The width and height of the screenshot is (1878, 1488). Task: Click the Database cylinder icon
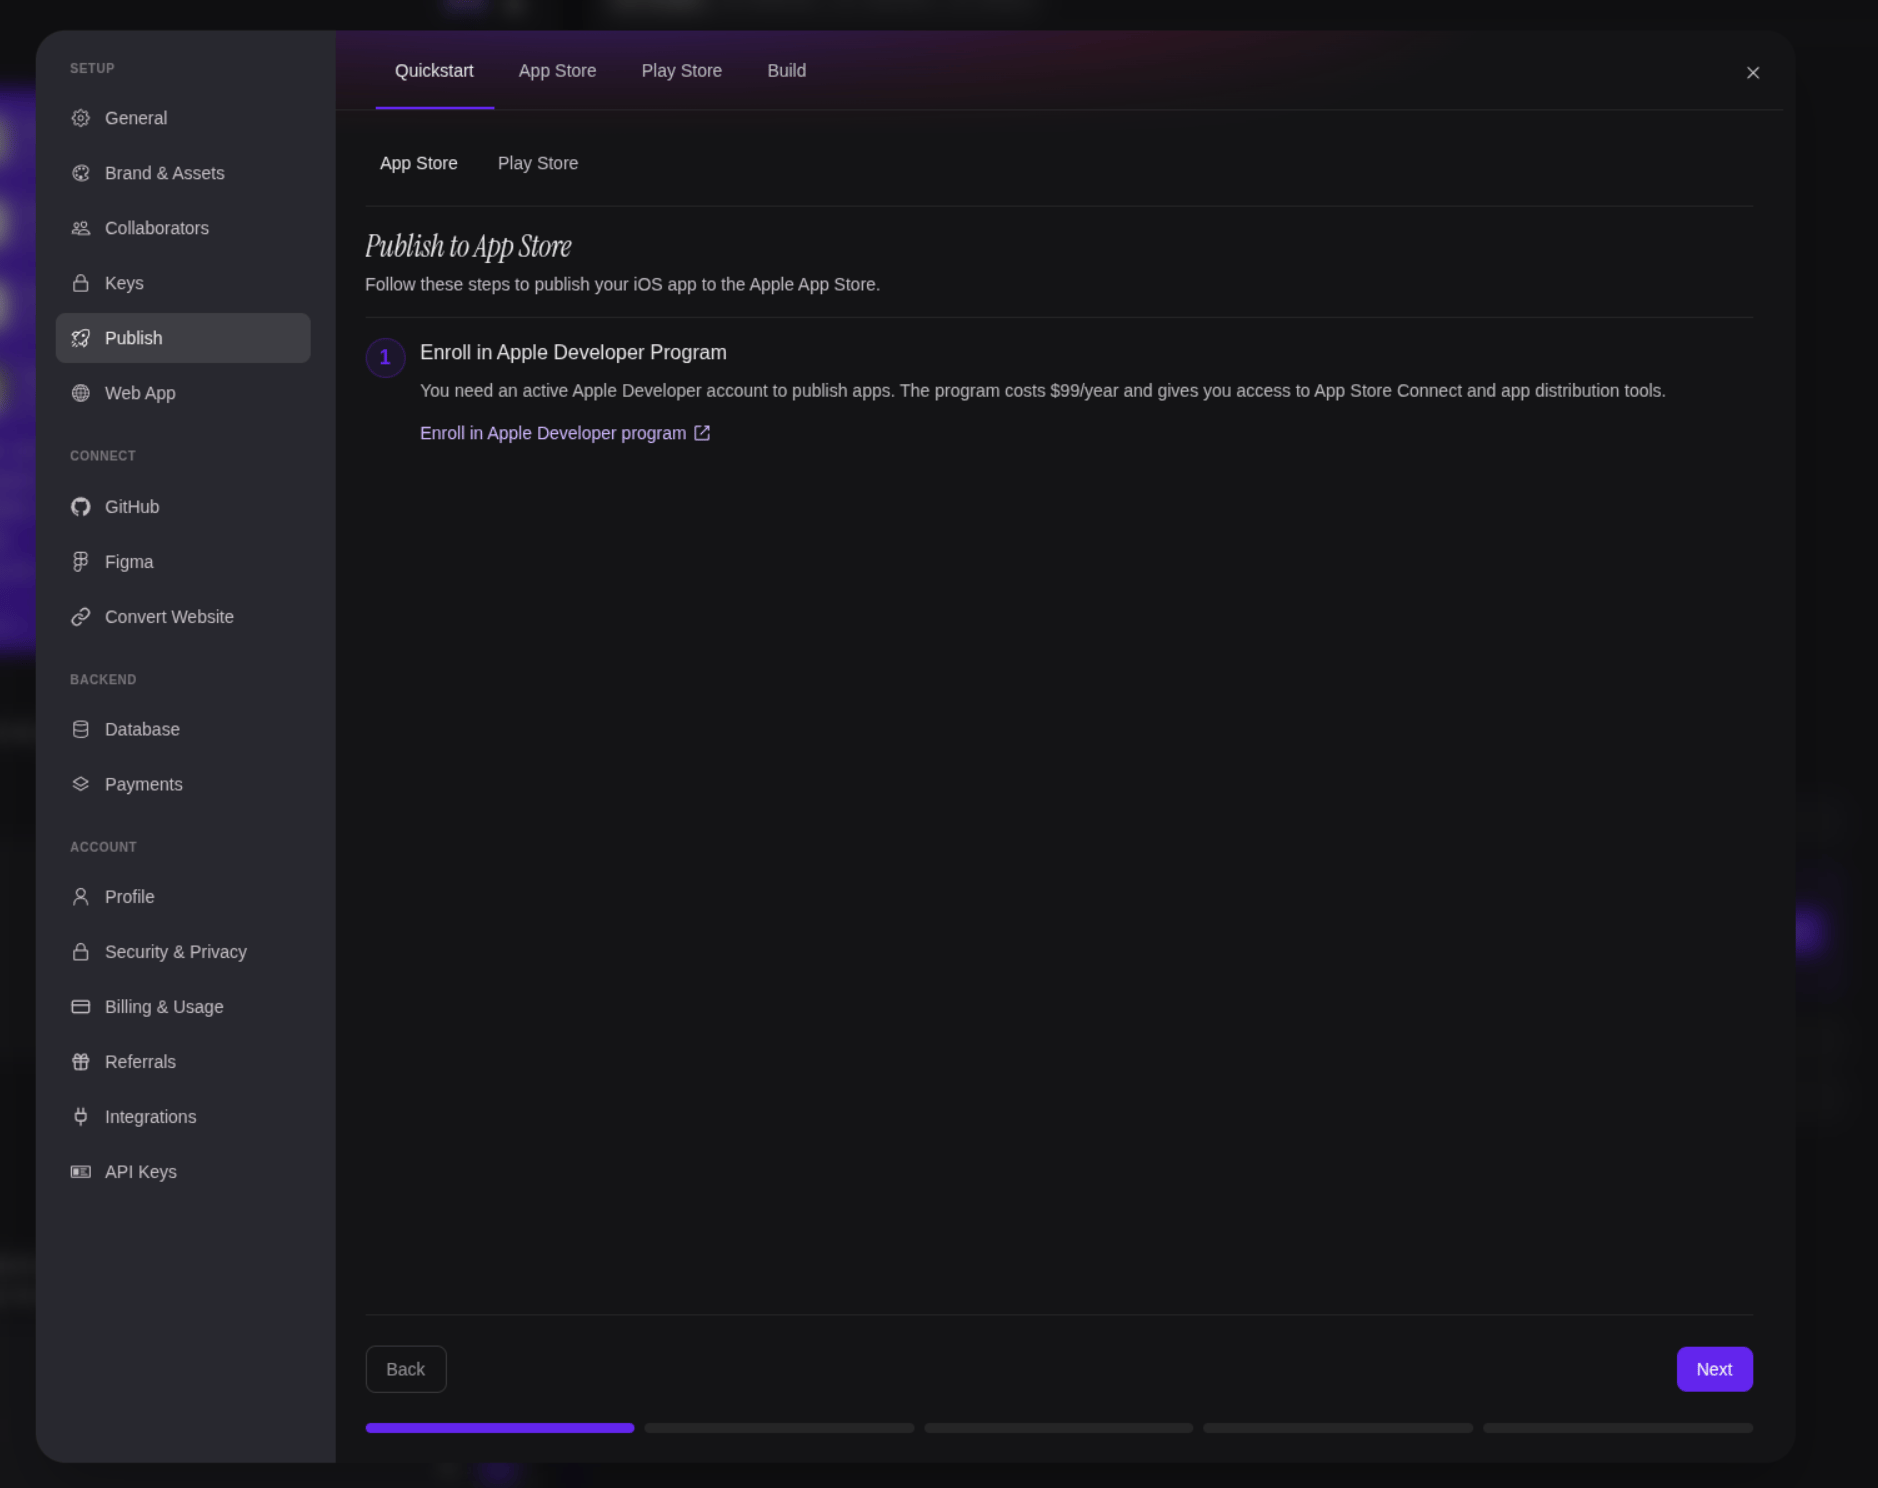(81, 729)
